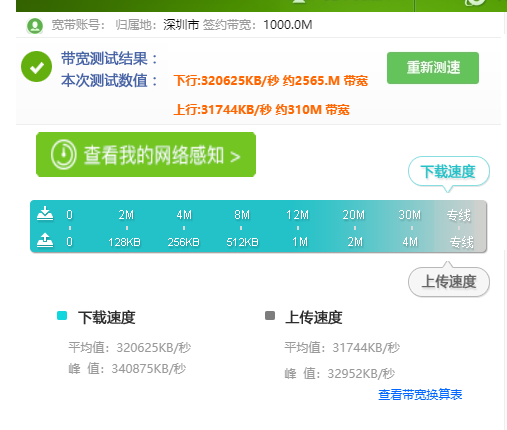This screenshot has height=430, width=507.
Task: Click the orange 下行 download result text
Action: [x=271, y=81]
